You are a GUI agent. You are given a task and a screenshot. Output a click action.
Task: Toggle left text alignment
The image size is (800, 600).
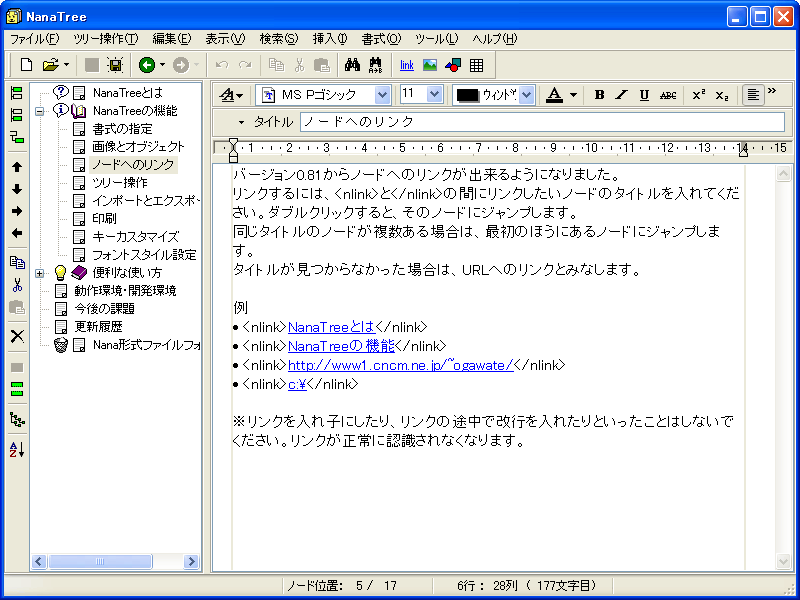coord(753,95)
